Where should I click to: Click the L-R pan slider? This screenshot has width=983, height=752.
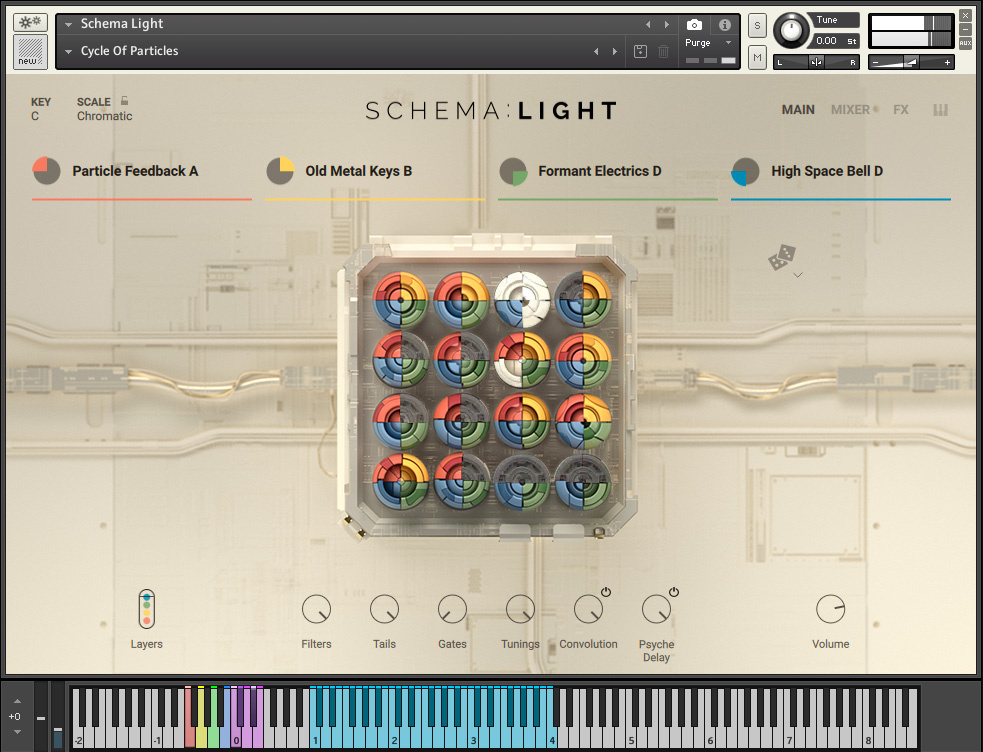click(x=816, y=62)
